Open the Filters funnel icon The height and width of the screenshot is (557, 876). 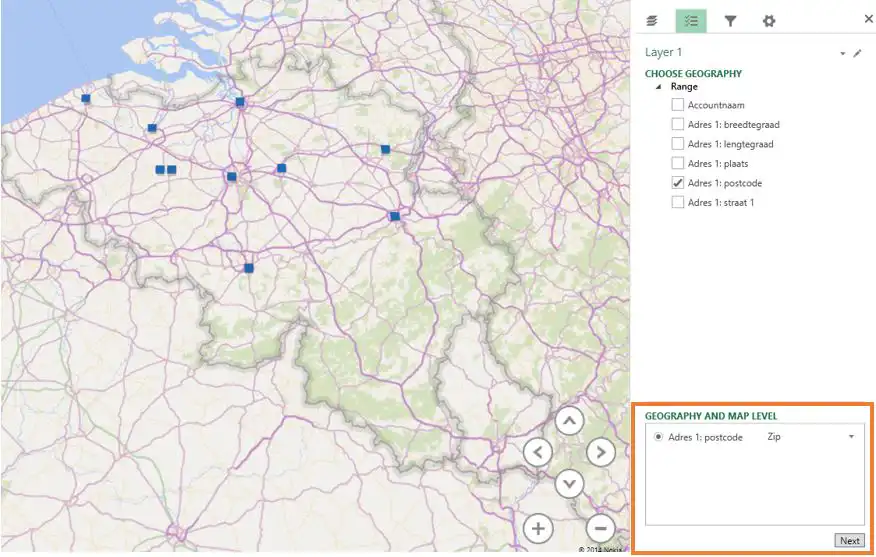(x=730, y=21)
